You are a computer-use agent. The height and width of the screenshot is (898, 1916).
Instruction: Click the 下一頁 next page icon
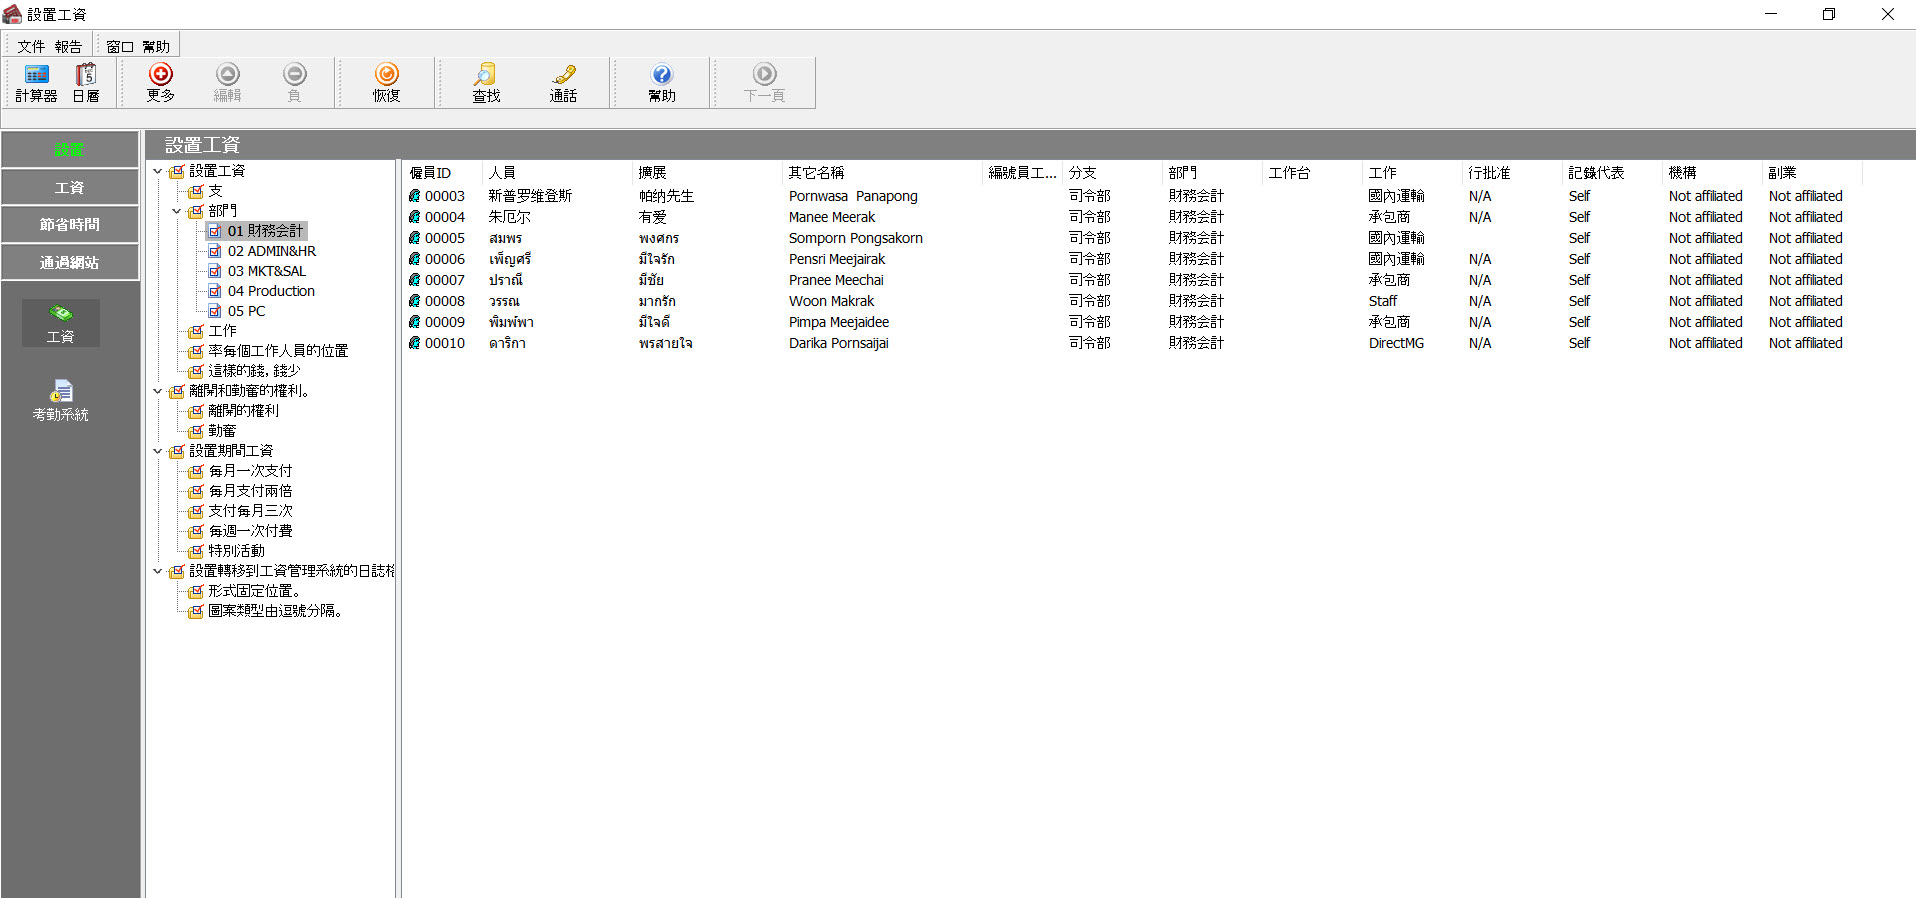coord(765,74)
